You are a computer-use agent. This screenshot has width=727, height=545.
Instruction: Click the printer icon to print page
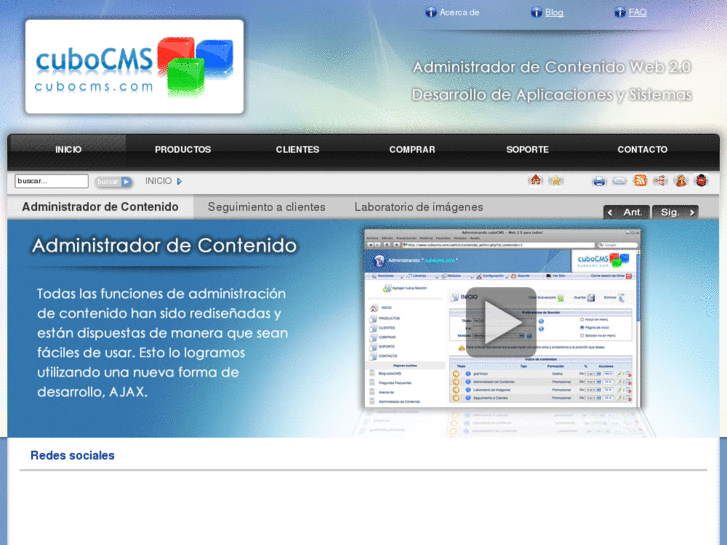tap(599, 181)
